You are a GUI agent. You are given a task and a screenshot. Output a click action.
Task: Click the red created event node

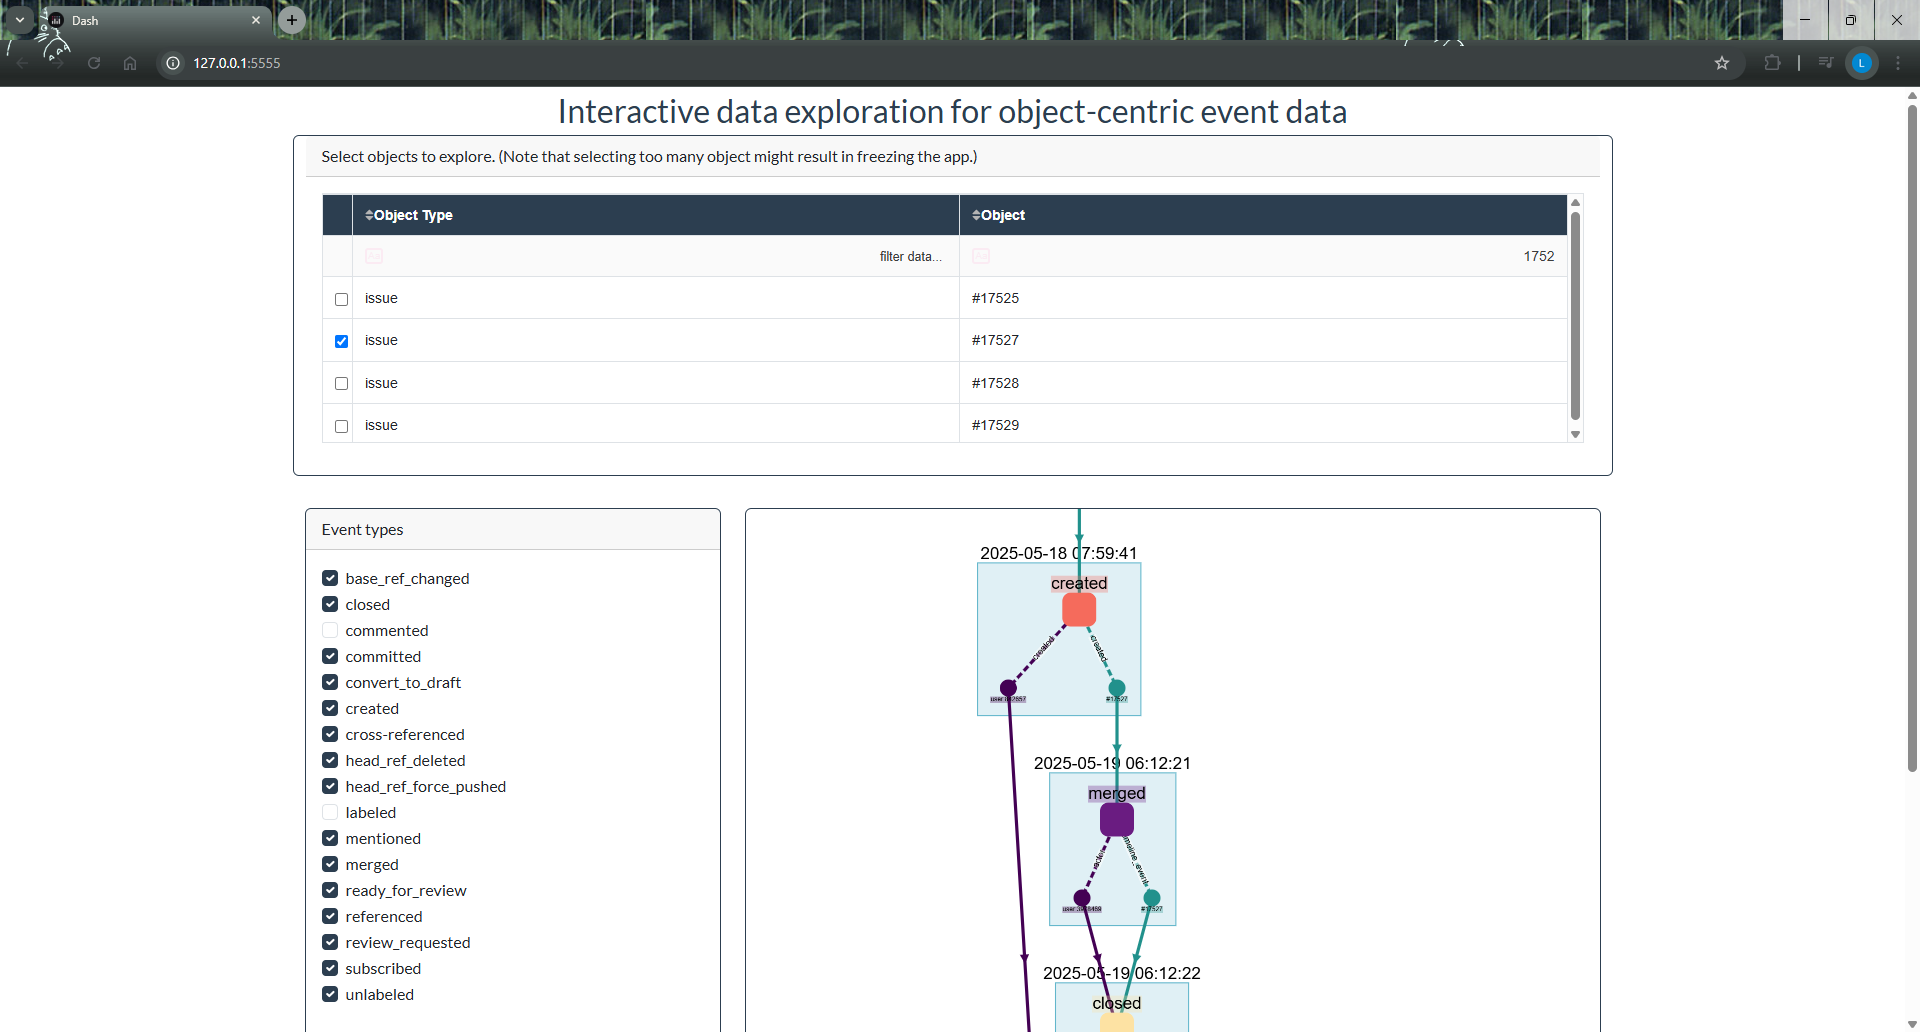pos(1078,610)
